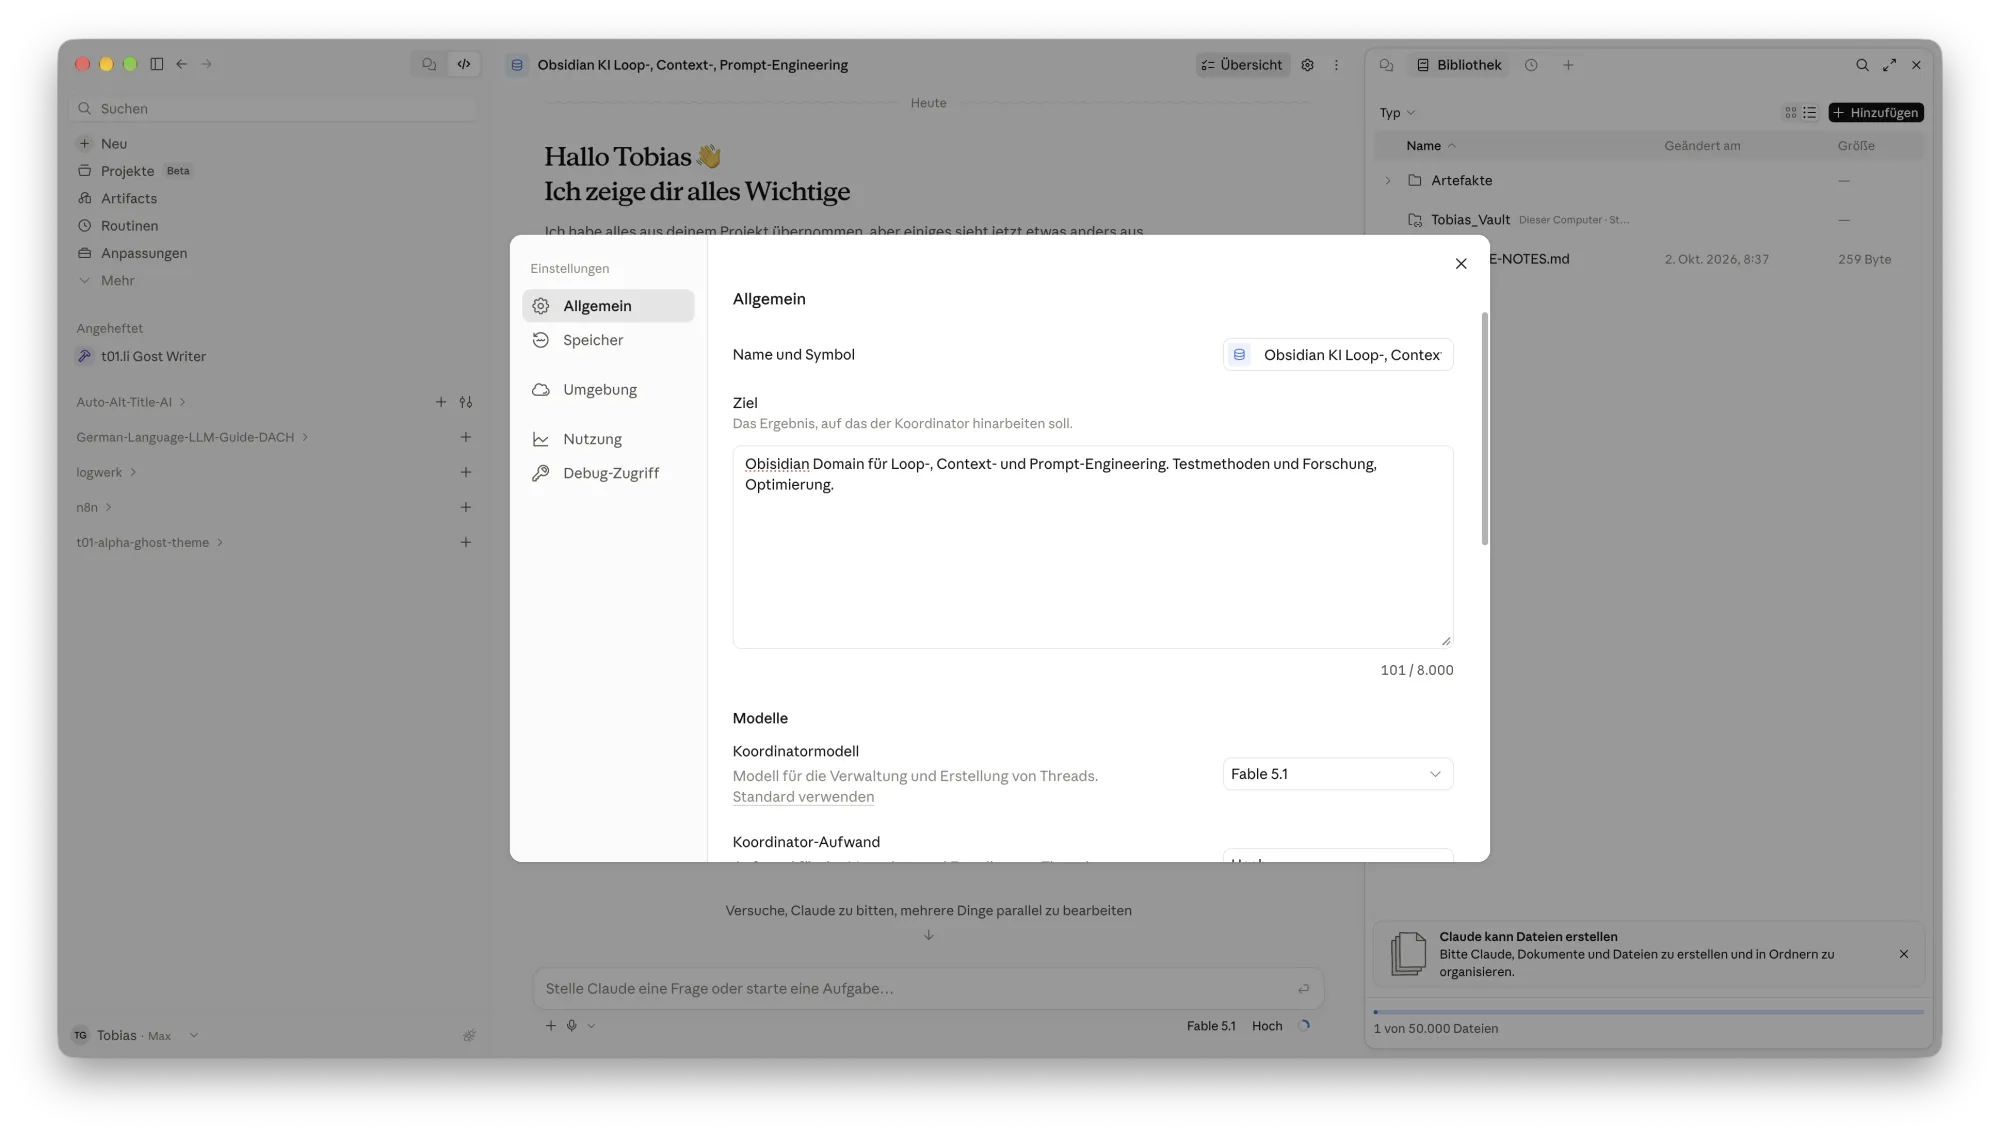The image size is (2000, 1134).
Task: Switch to the code mode icon
Action: coord(464,64)
